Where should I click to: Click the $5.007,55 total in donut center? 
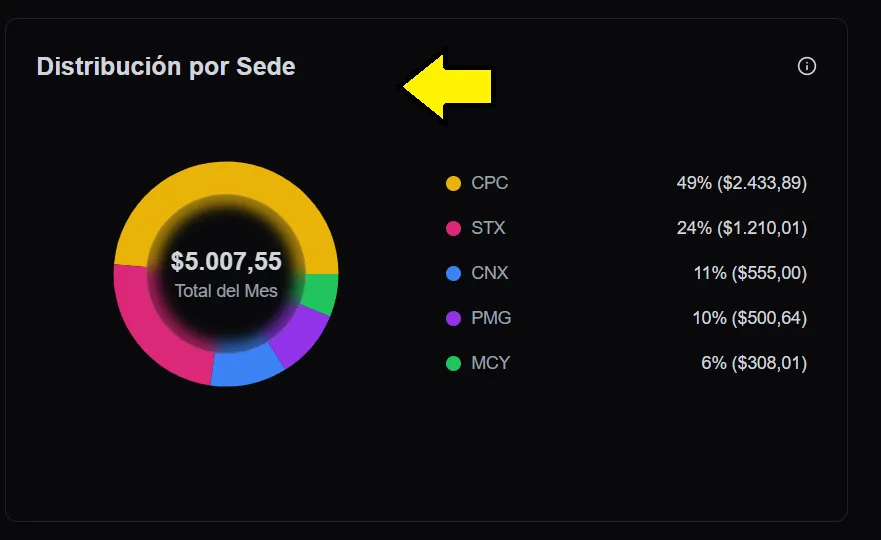pyautogui.click(x=226, y=262)
